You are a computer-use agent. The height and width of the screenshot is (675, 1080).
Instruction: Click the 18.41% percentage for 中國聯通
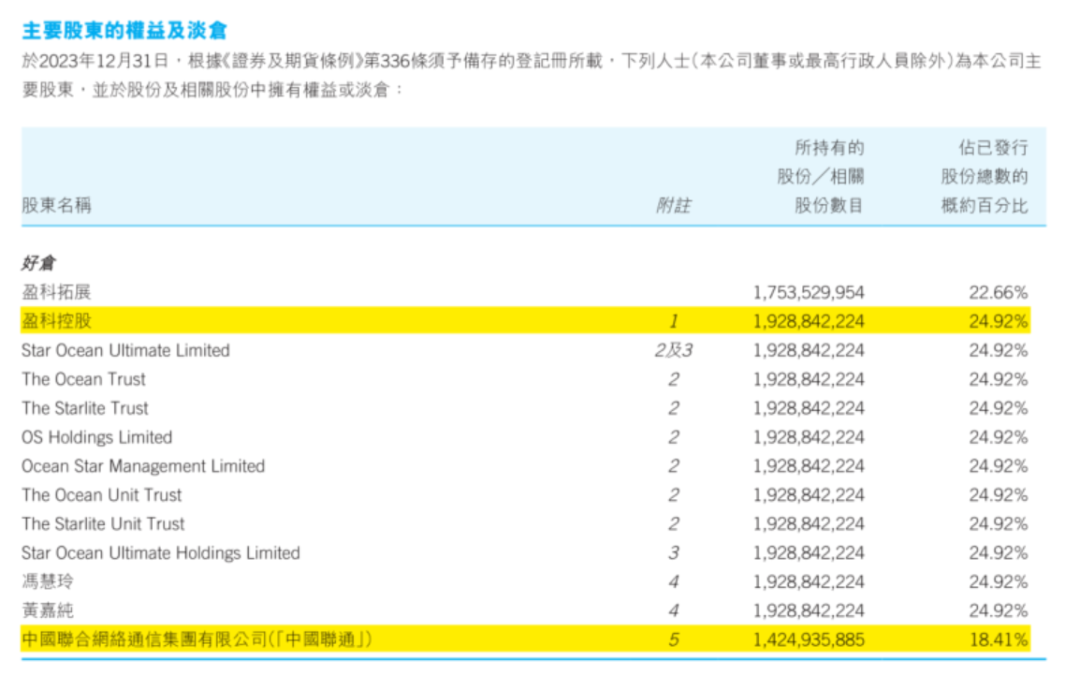point(998,639)
